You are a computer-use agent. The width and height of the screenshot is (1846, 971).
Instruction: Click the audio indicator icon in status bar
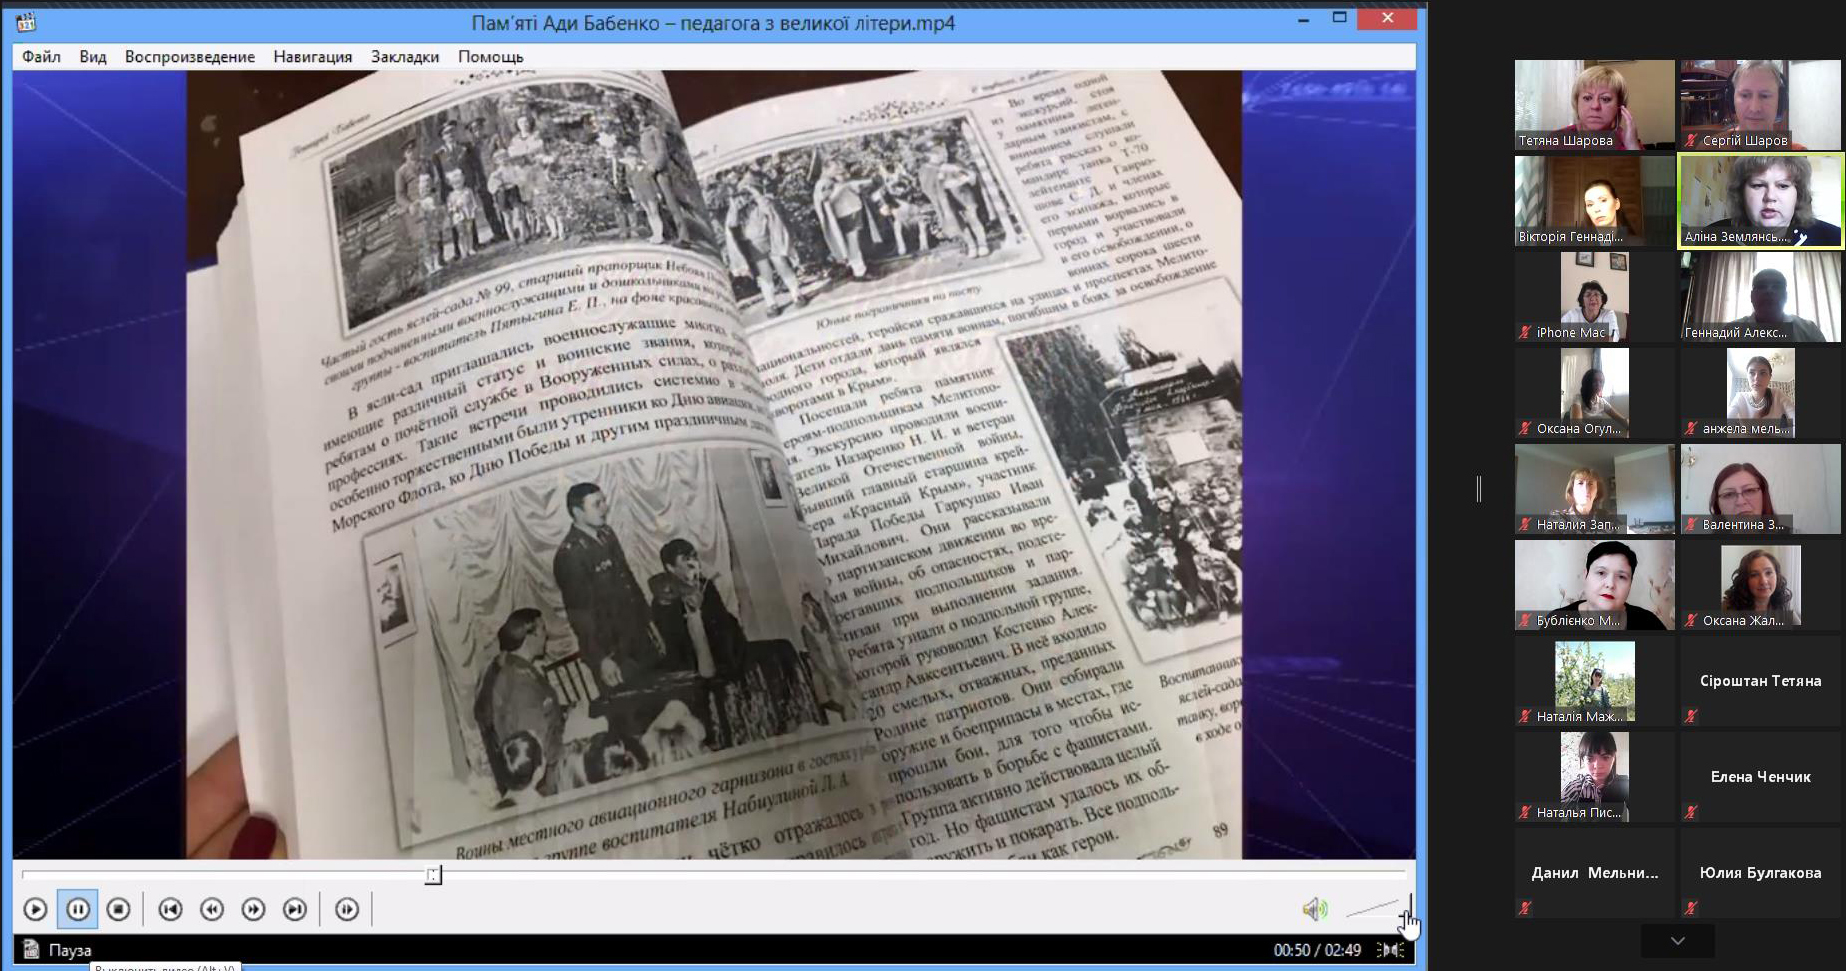coord(1390,950)
